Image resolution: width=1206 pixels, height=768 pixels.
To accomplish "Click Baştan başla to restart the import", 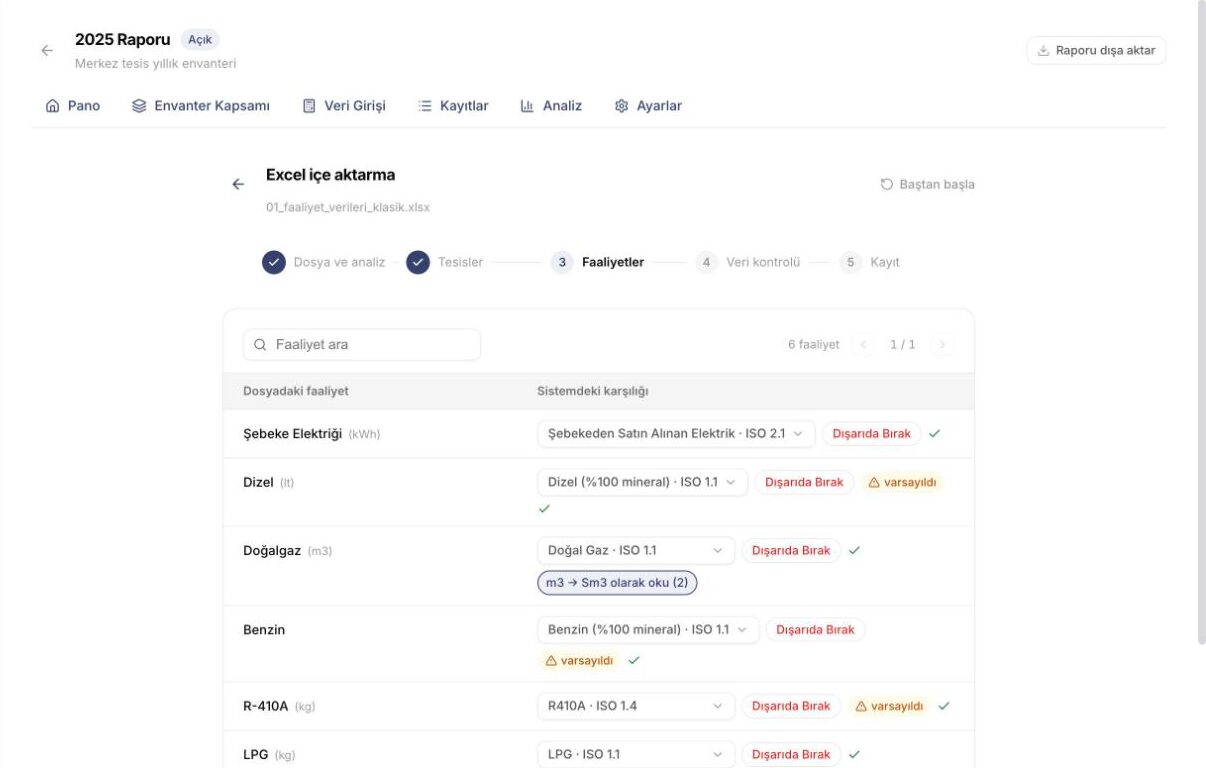I will coord(927,184).
